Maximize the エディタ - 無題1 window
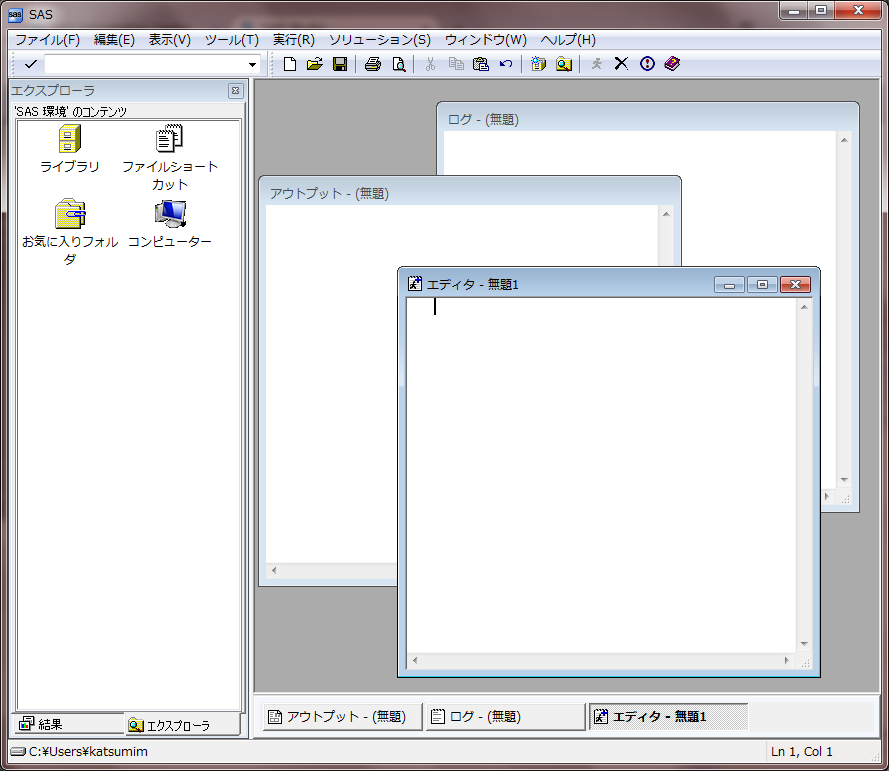Screen dimensions: 889x771 (763, 285)
